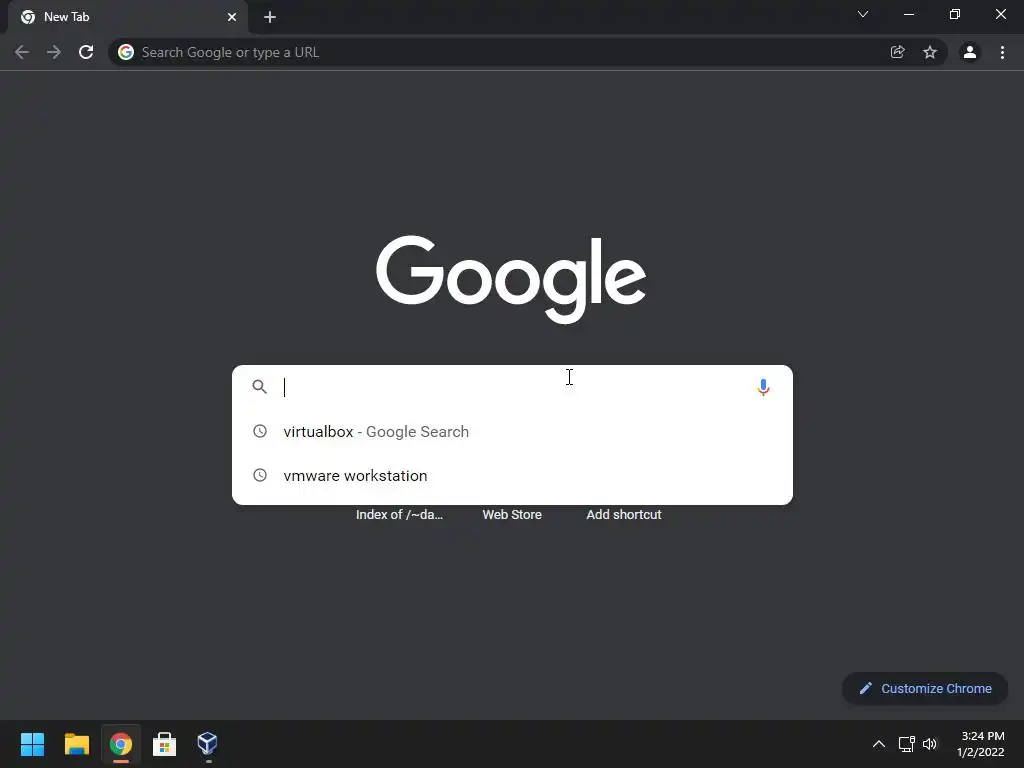The height and width of the screenshot is (768, 1024).
Task: Click the browser forward arrow
Action: 54,52
